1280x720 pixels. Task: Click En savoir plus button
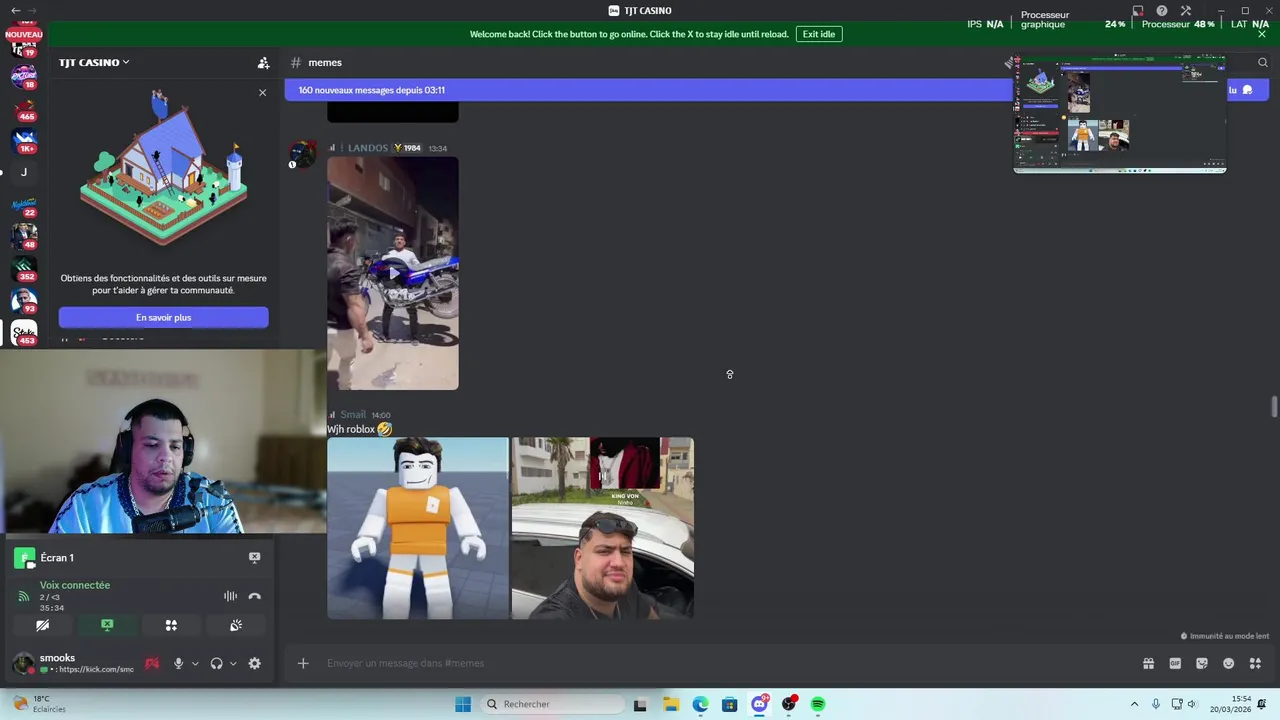point(163,317)
